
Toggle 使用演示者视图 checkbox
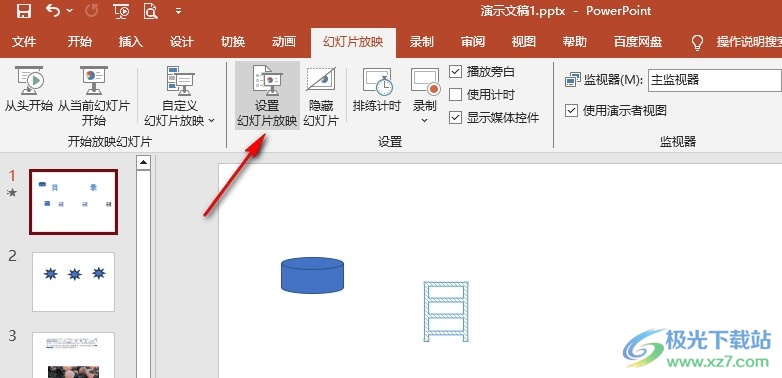point(572,110)
